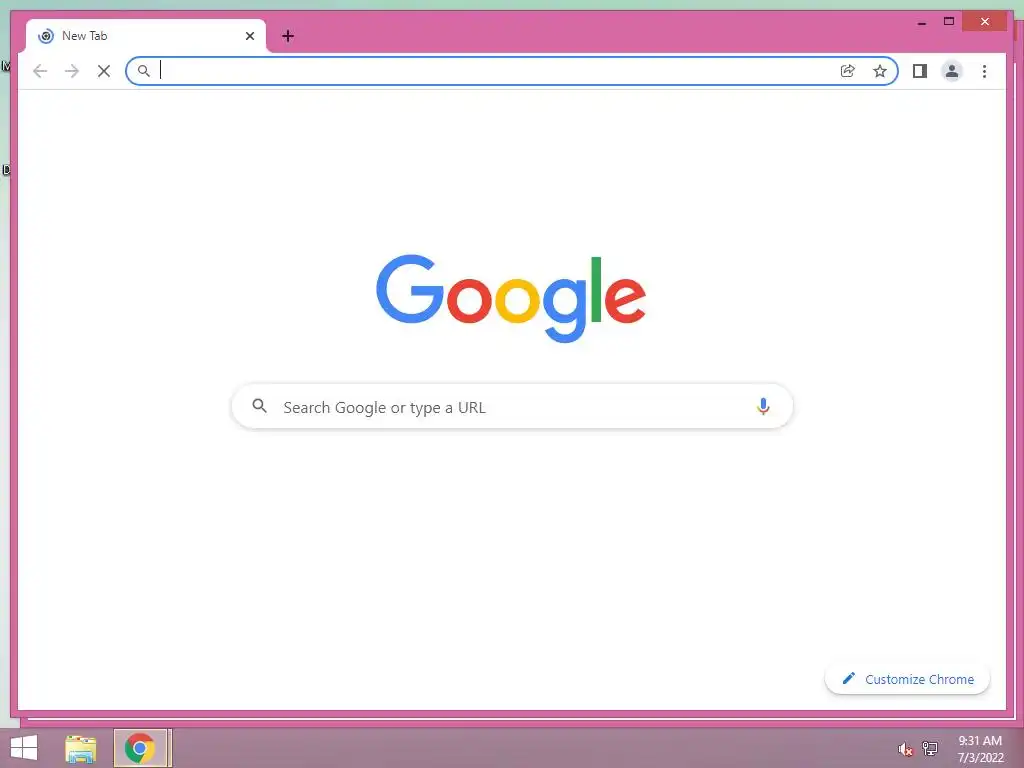Screen dimensions: 1024x768
Task: Open File Explorer from taskbar
Action: tap(81, 748)
